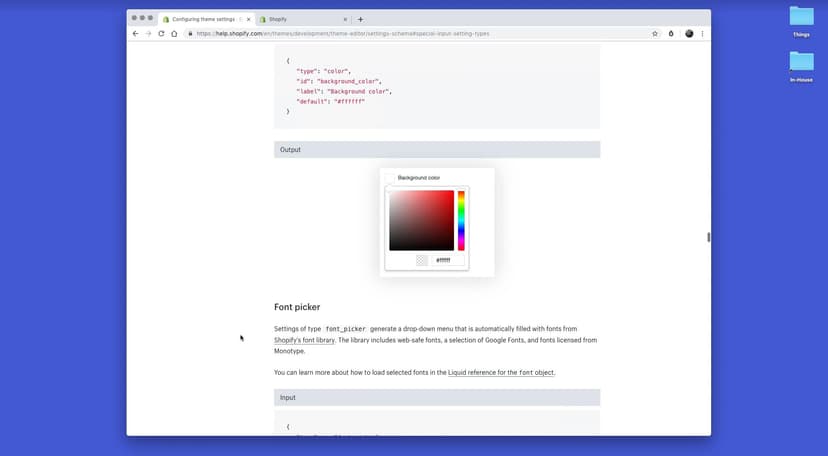828x456 pixels.
Task: Click the URL address bar
Action: (400, 33)
